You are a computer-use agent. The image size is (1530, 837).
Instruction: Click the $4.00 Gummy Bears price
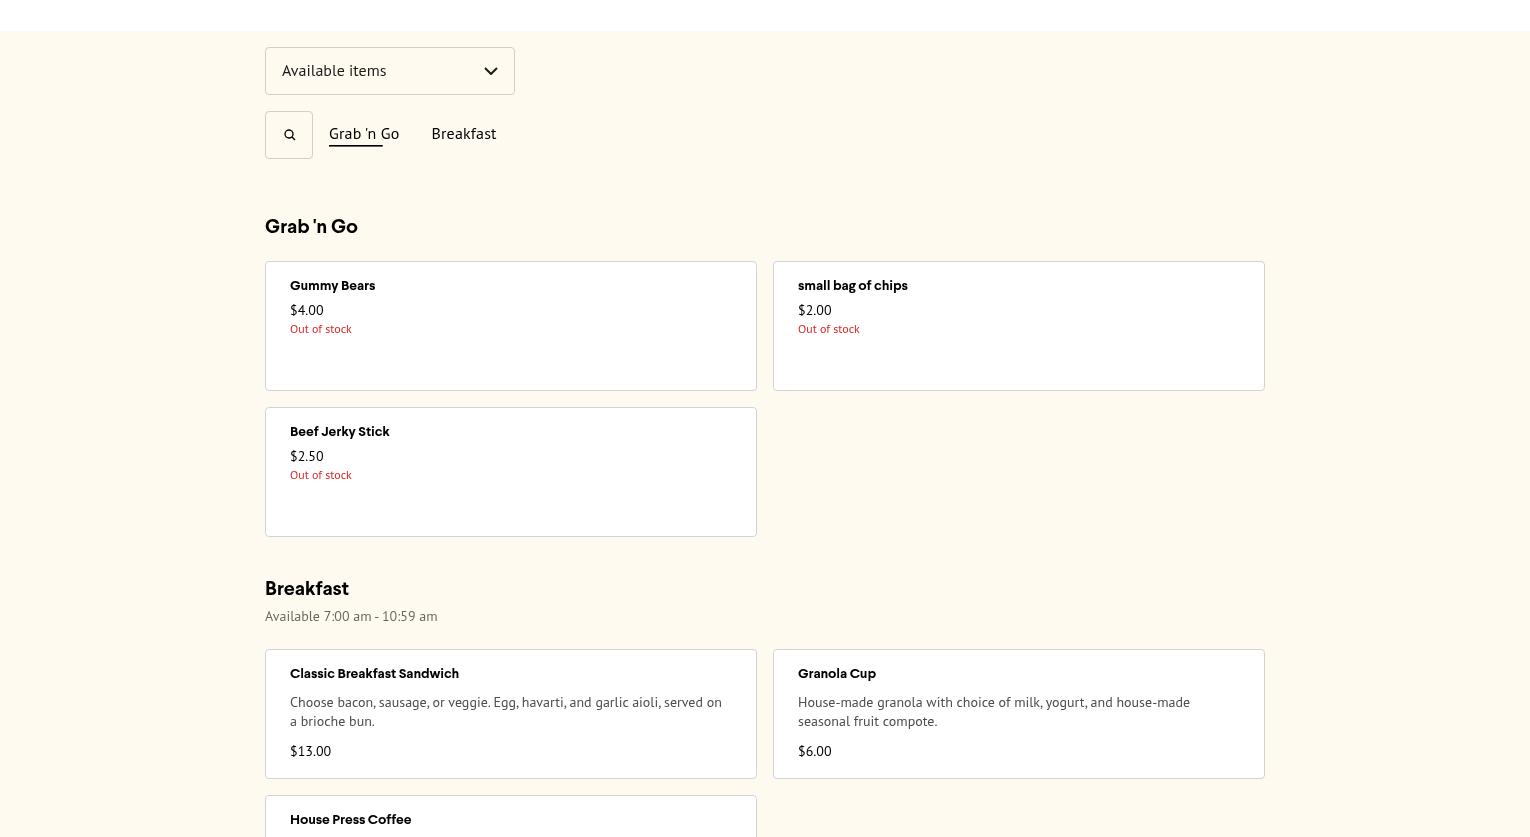point(306,310)
